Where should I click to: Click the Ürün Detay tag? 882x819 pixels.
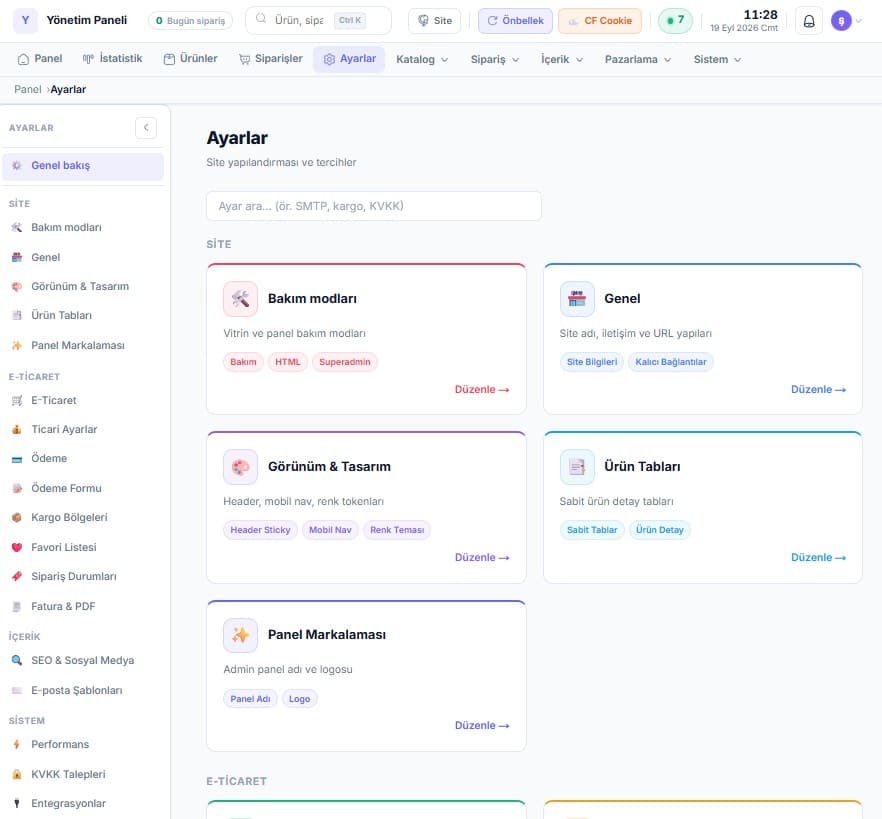click(660, 530)
